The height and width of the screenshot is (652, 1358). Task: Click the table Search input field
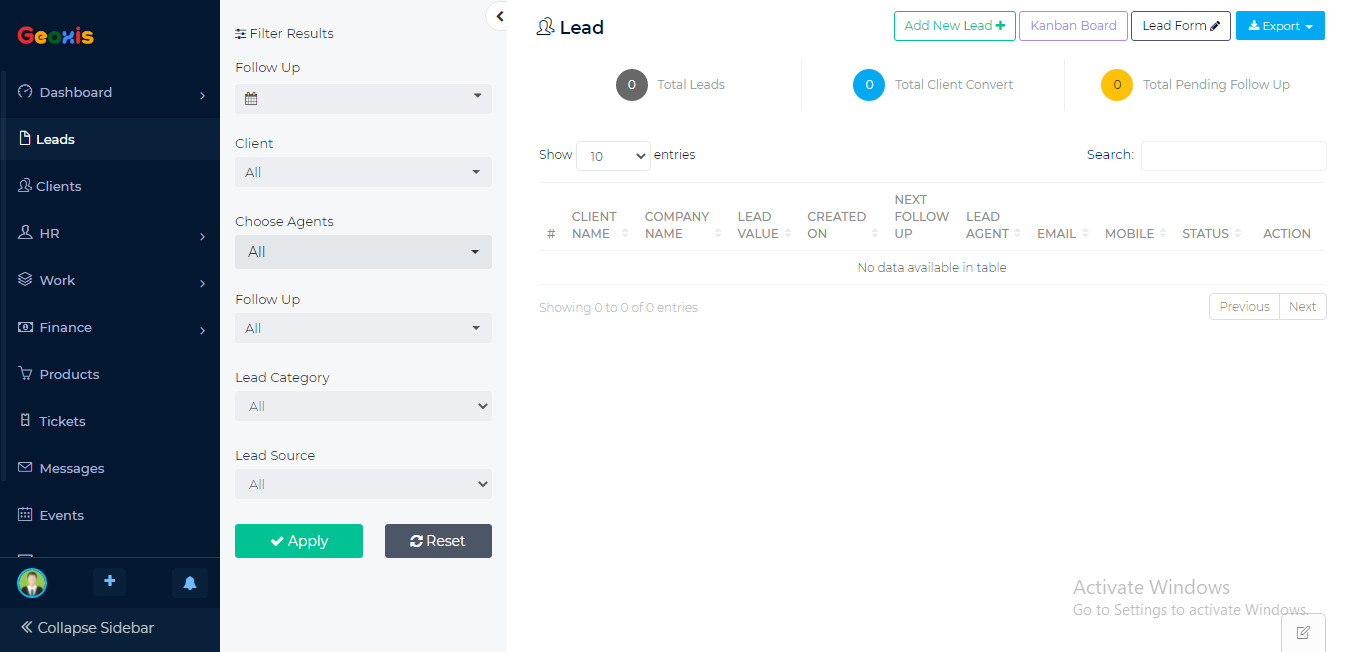(1233, 156)
